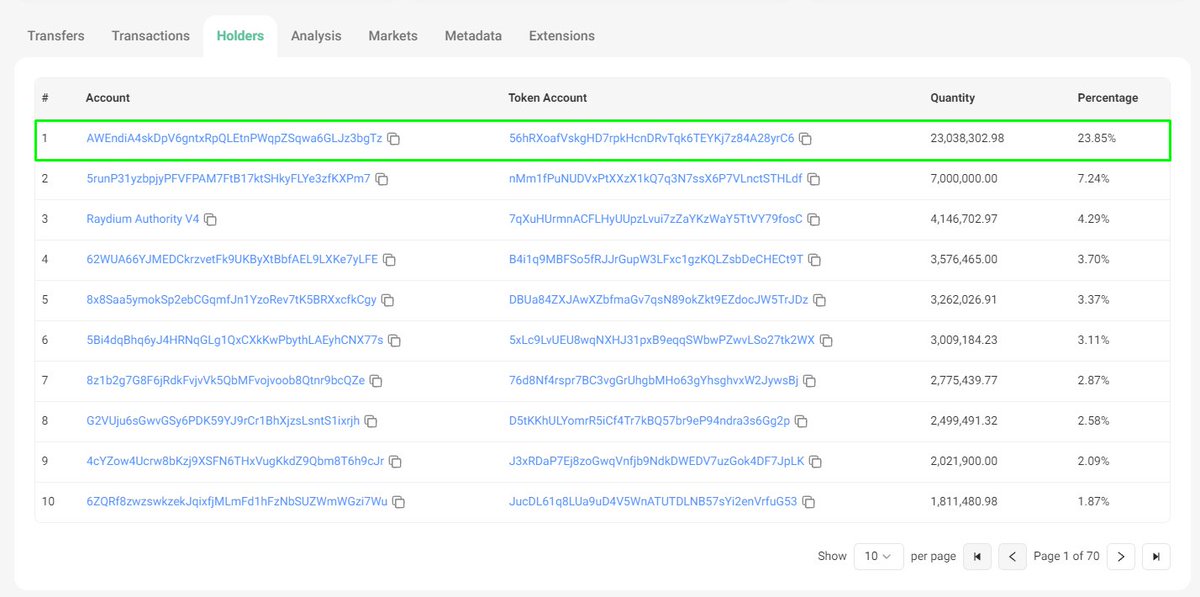Jump to the last page of holders
1200x597 pixels.
click(x=1157, y=556)
